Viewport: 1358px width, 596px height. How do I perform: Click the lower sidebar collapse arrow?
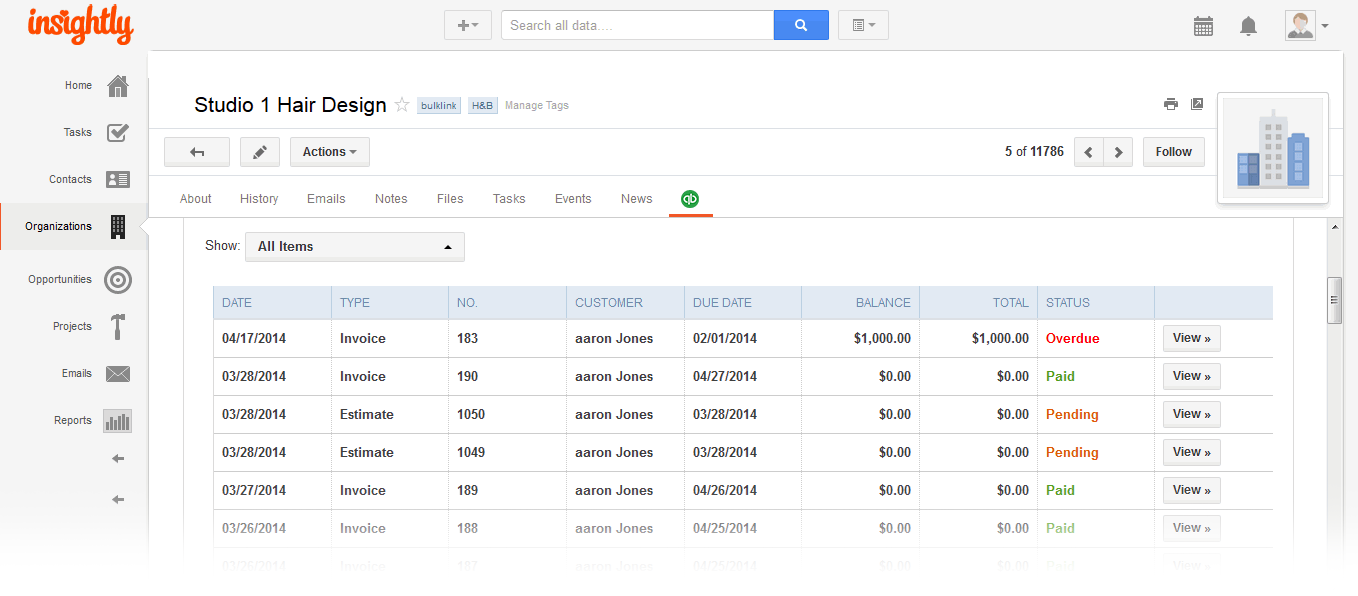(118, 499)
